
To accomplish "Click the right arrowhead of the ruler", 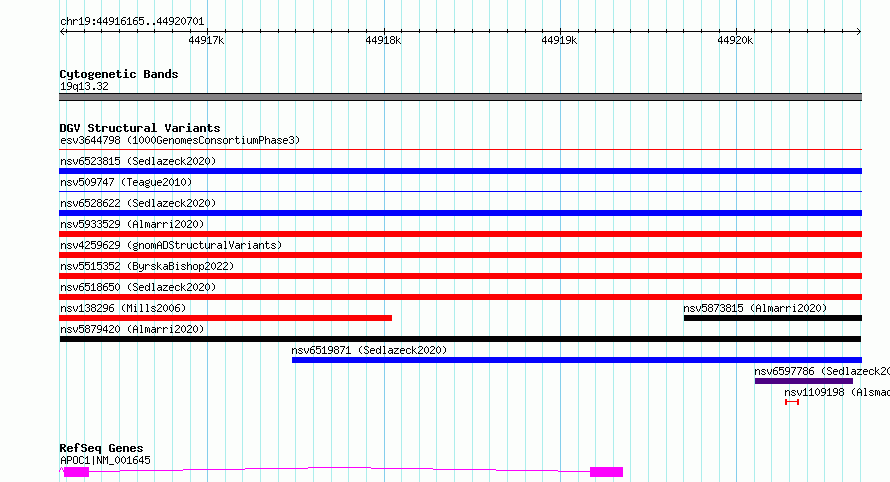I will tap(858, 31).
